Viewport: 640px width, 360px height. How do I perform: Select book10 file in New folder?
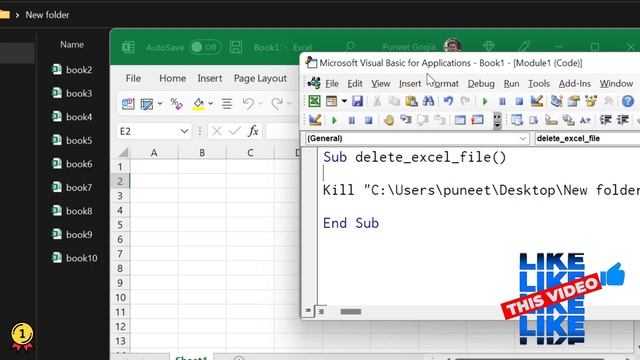[75, 258]
